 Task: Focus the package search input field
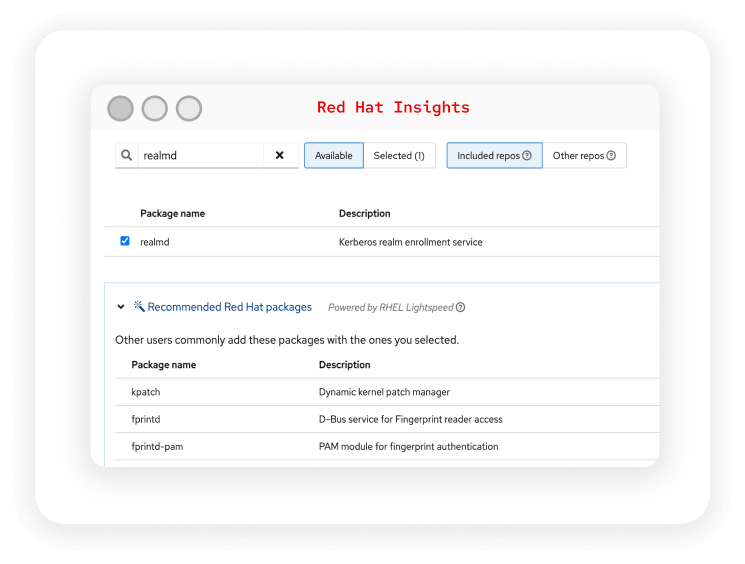click(200, 156)
